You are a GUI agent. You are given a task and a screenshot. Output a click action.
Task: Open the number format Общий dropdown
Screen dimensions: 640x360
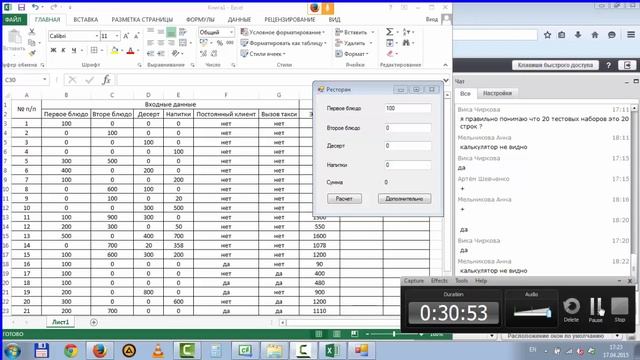[231, 32]
